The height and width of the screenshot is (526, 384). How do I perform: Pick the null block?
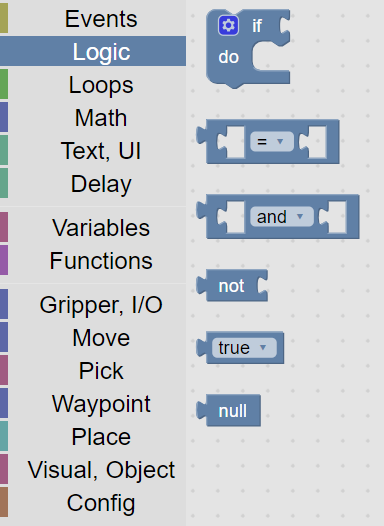point(229,411)
